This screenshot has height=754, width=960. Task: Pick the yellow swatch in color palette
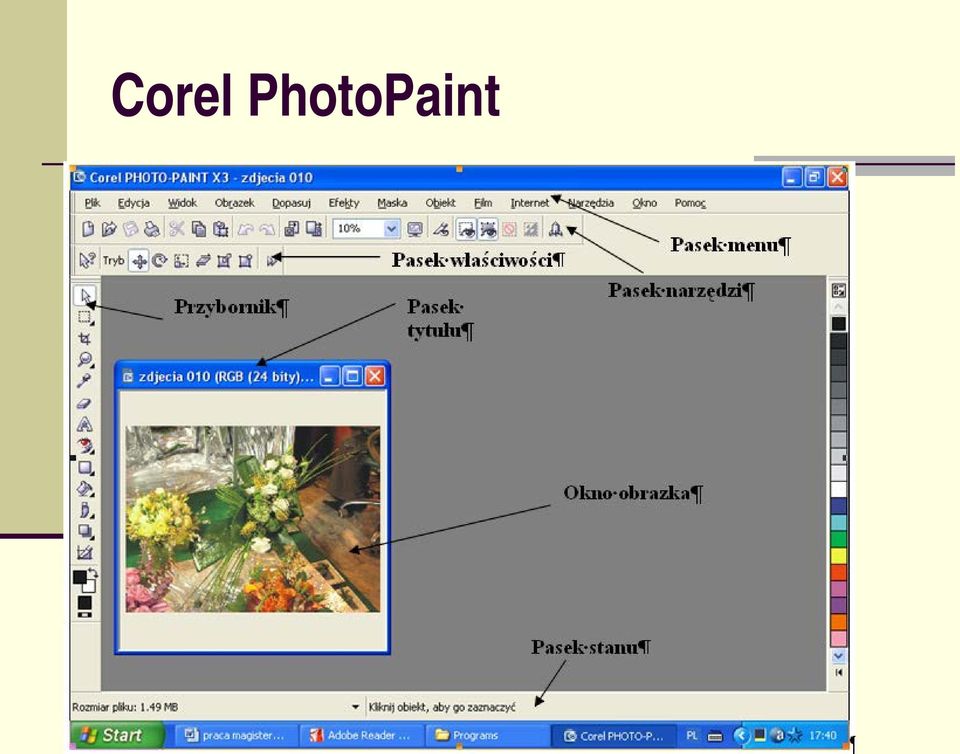[838, 556]
